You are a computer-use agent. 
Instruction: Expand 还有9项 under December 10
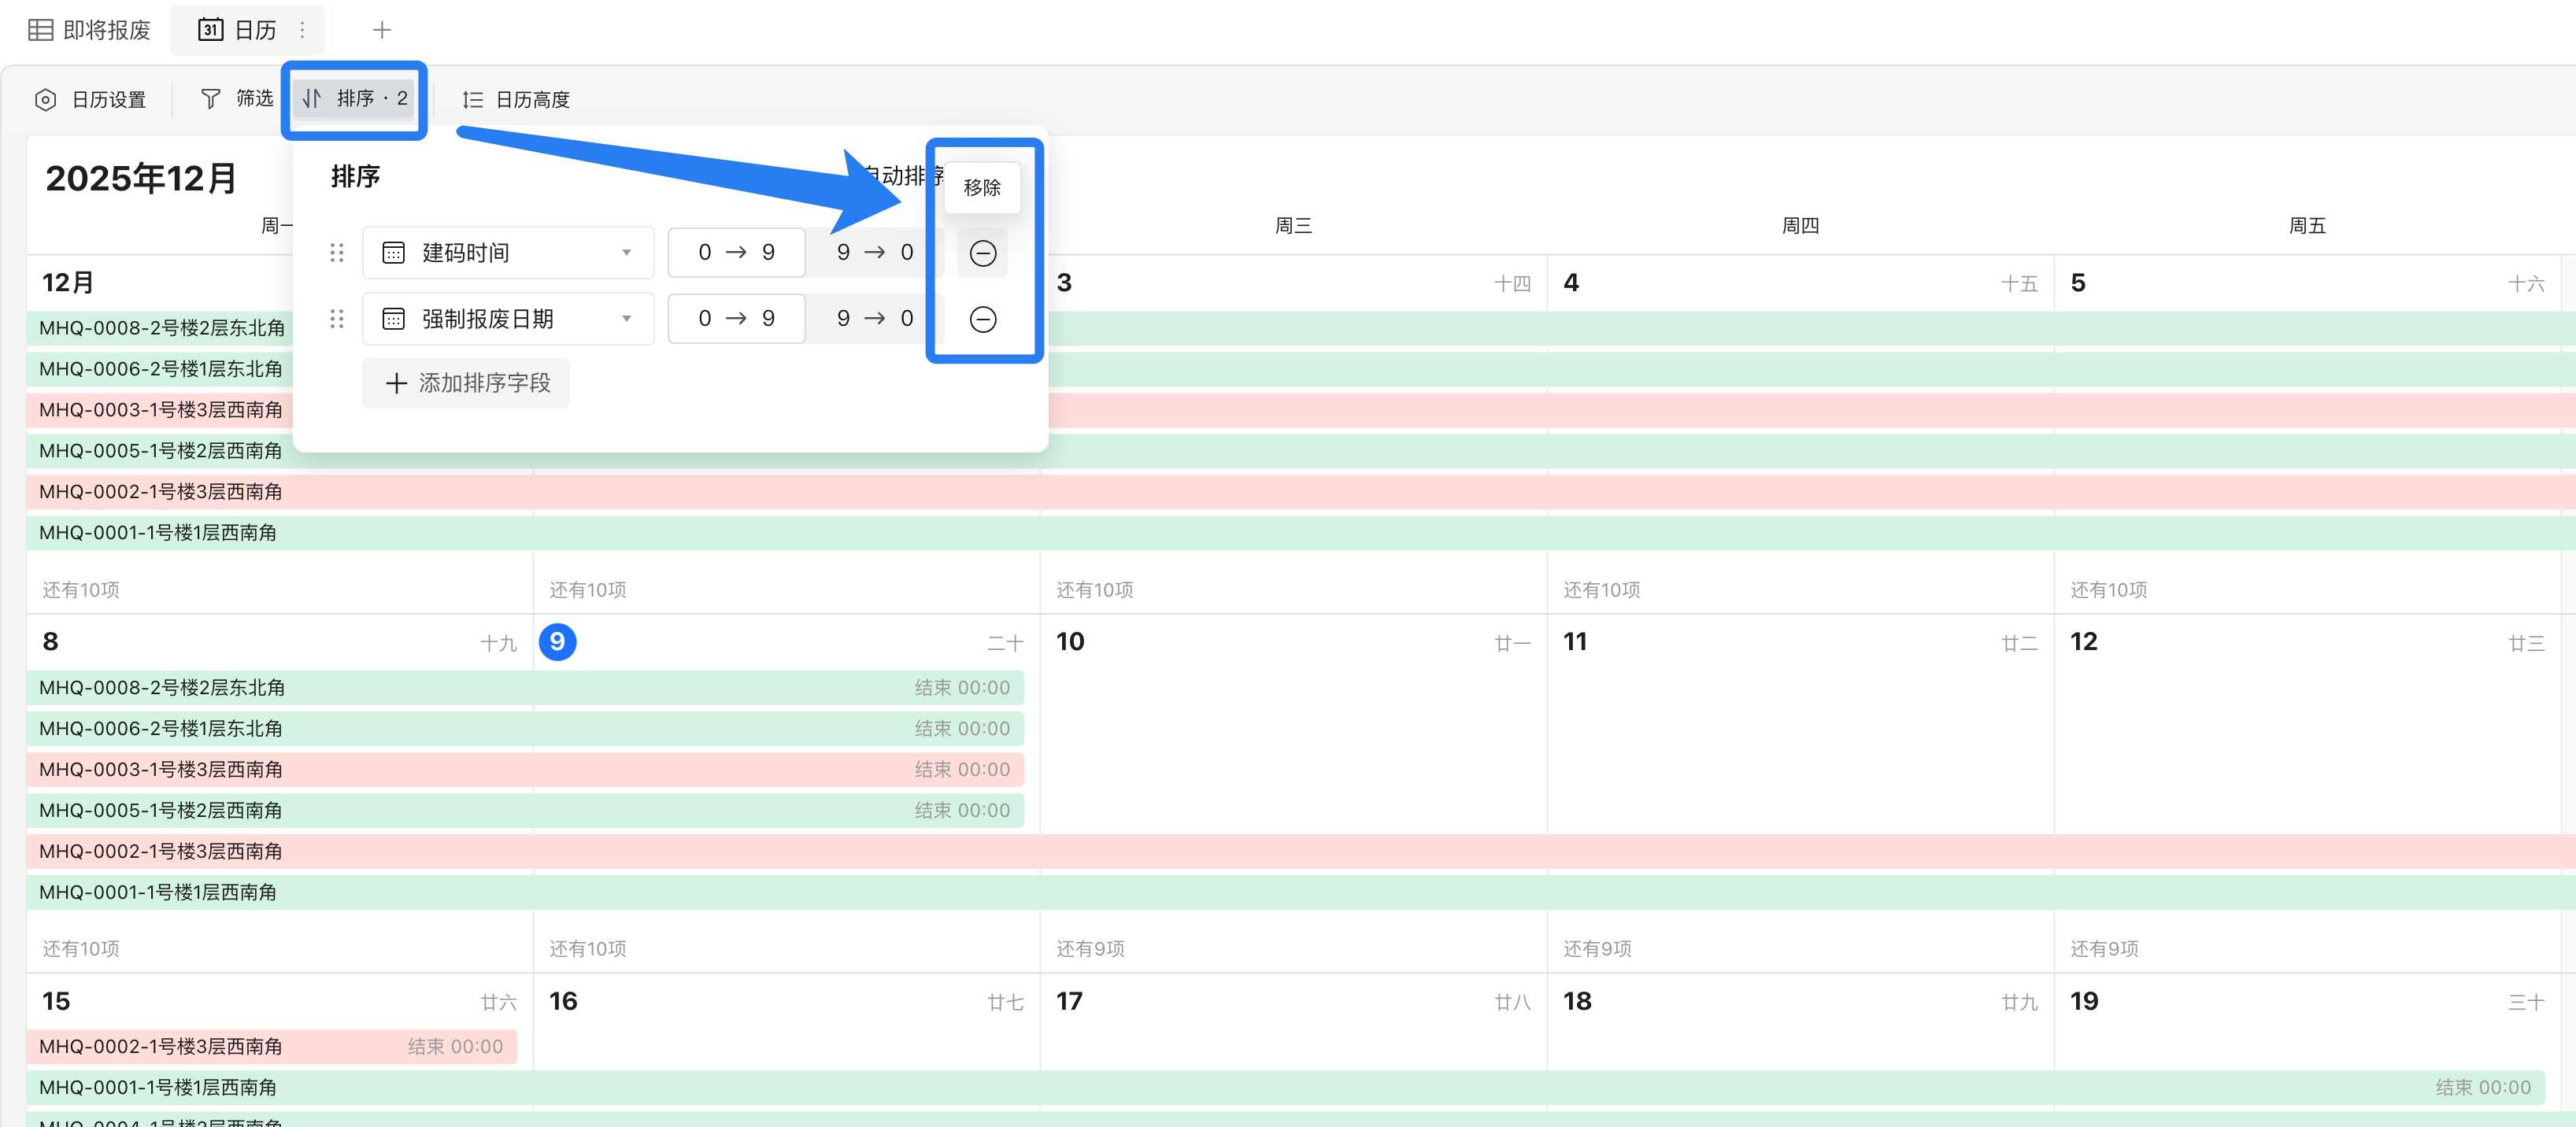1090,948
